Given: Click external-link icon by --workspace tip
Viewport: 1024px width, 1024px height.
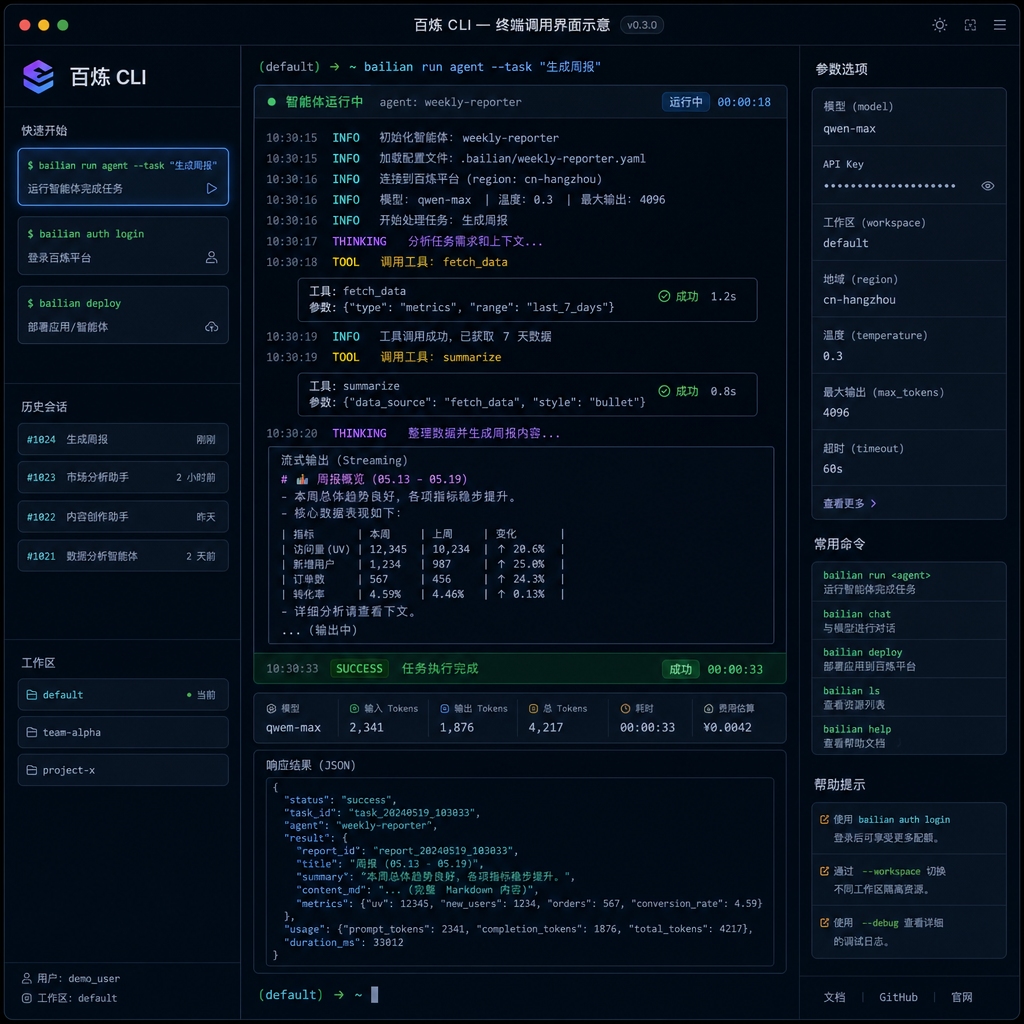Looking at the screenshot, I should 824,871.
